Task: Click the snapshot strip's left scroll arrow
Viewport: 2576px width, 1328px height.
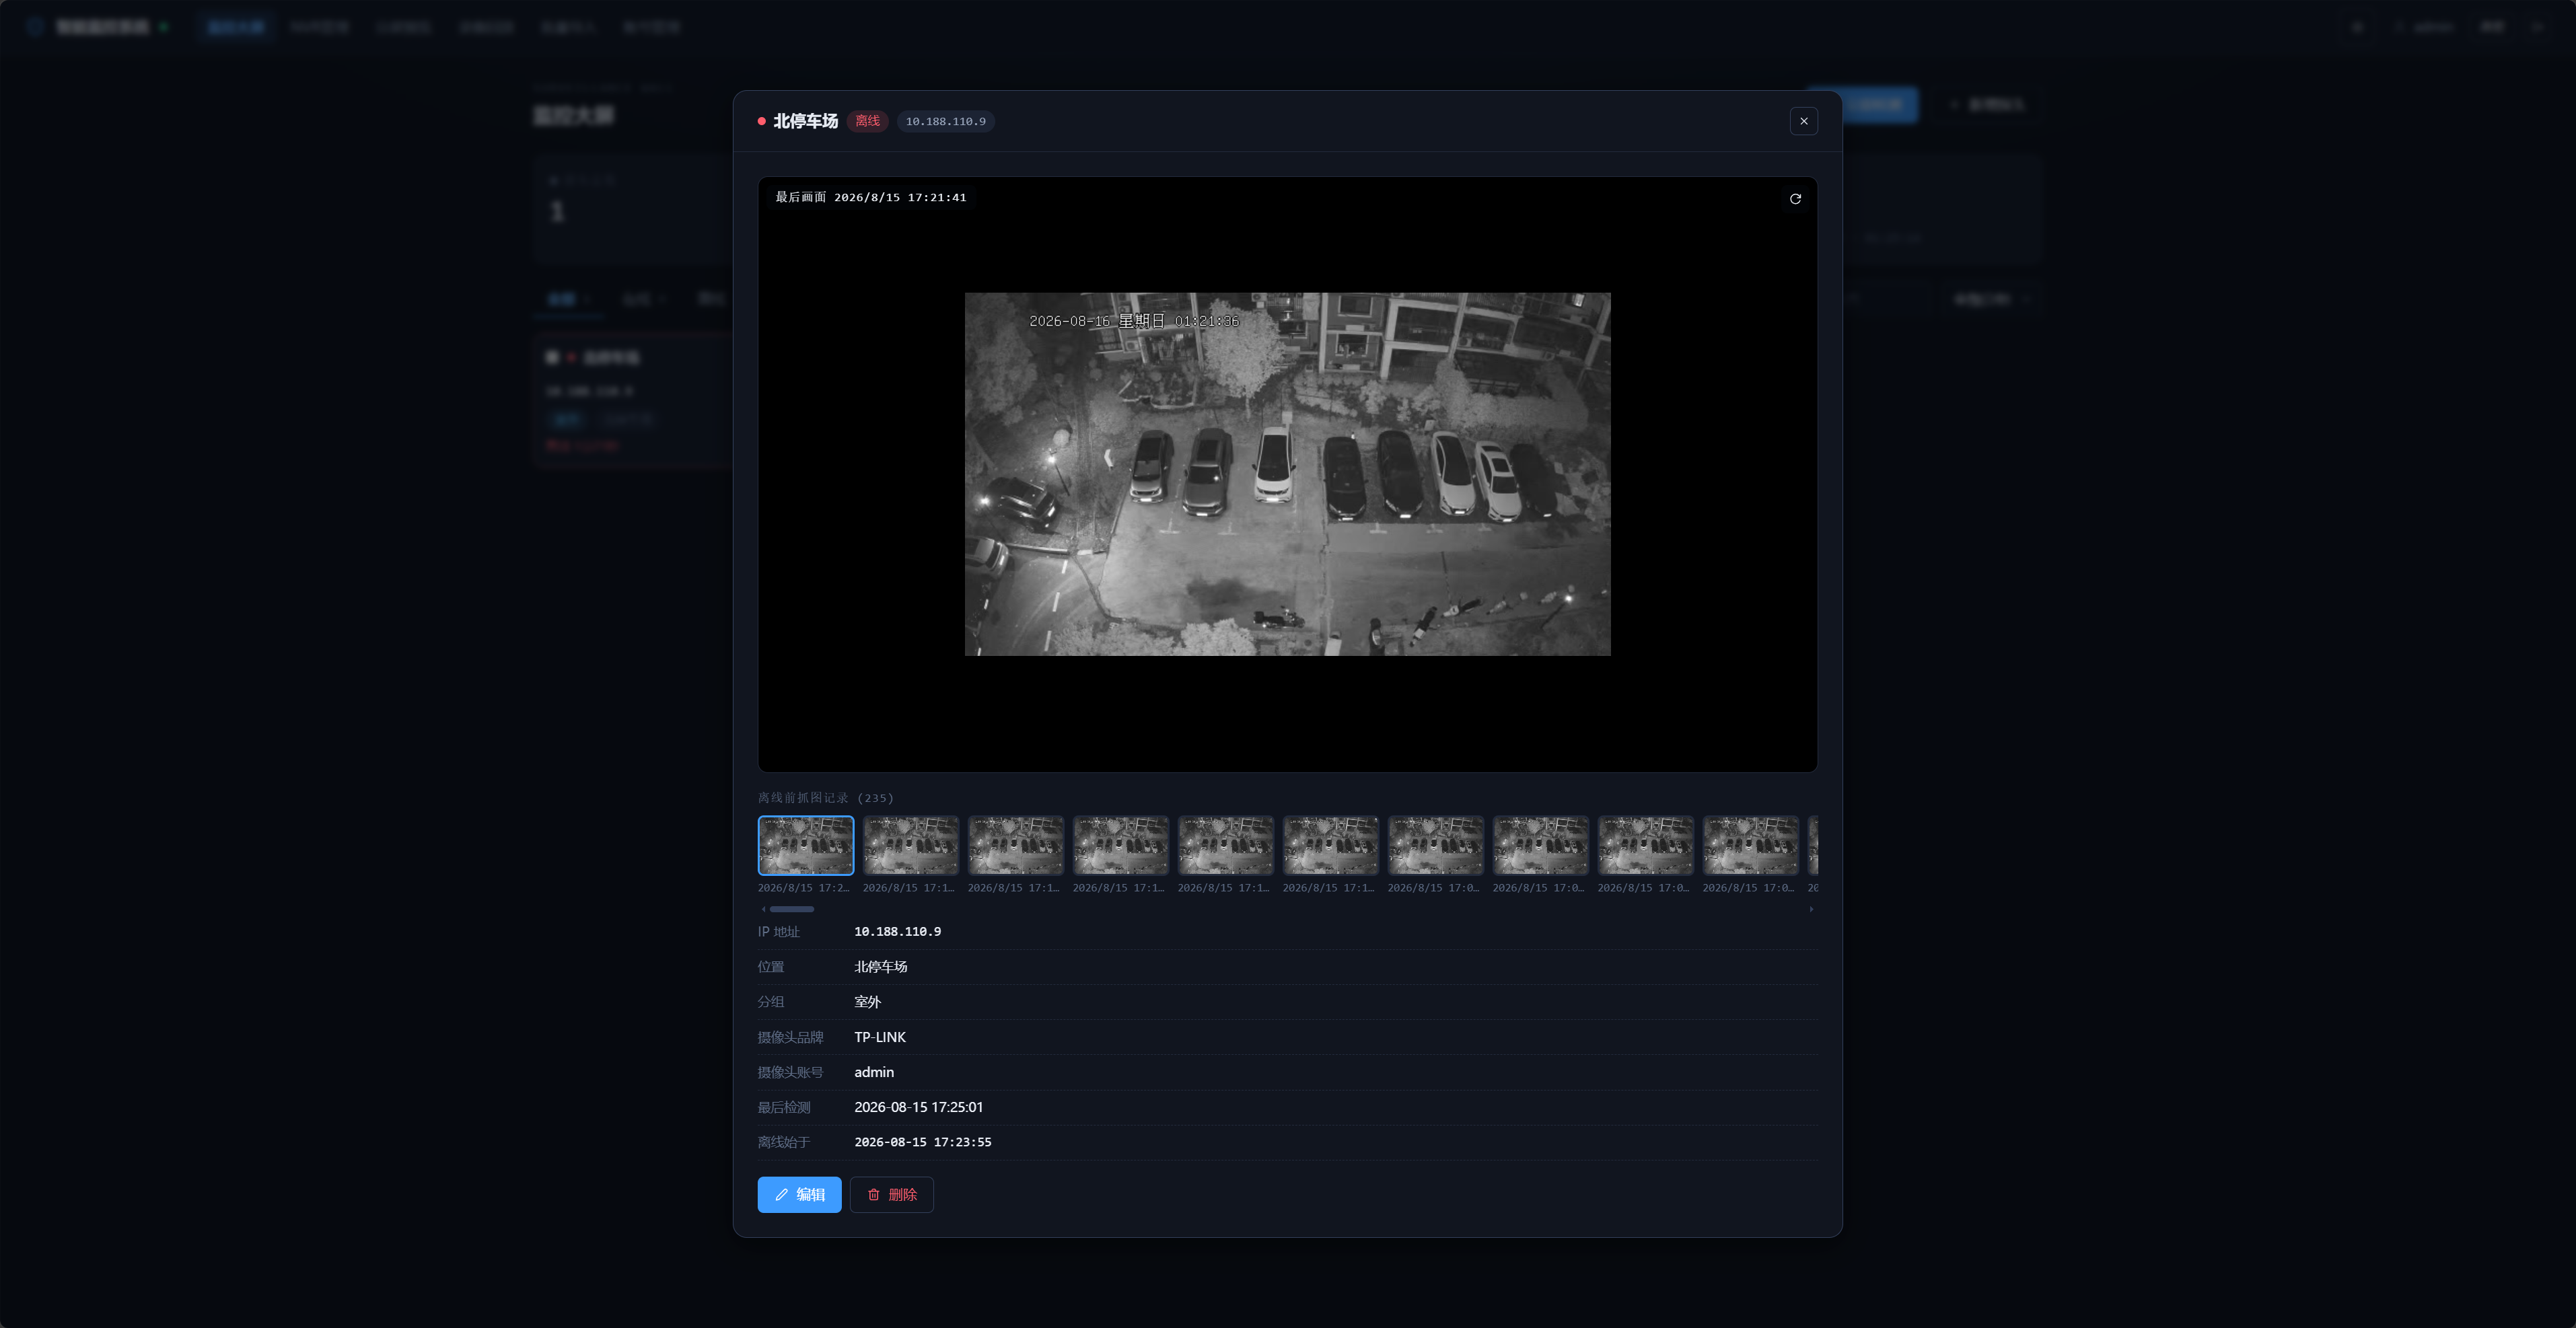Action: tap(764, 909)
